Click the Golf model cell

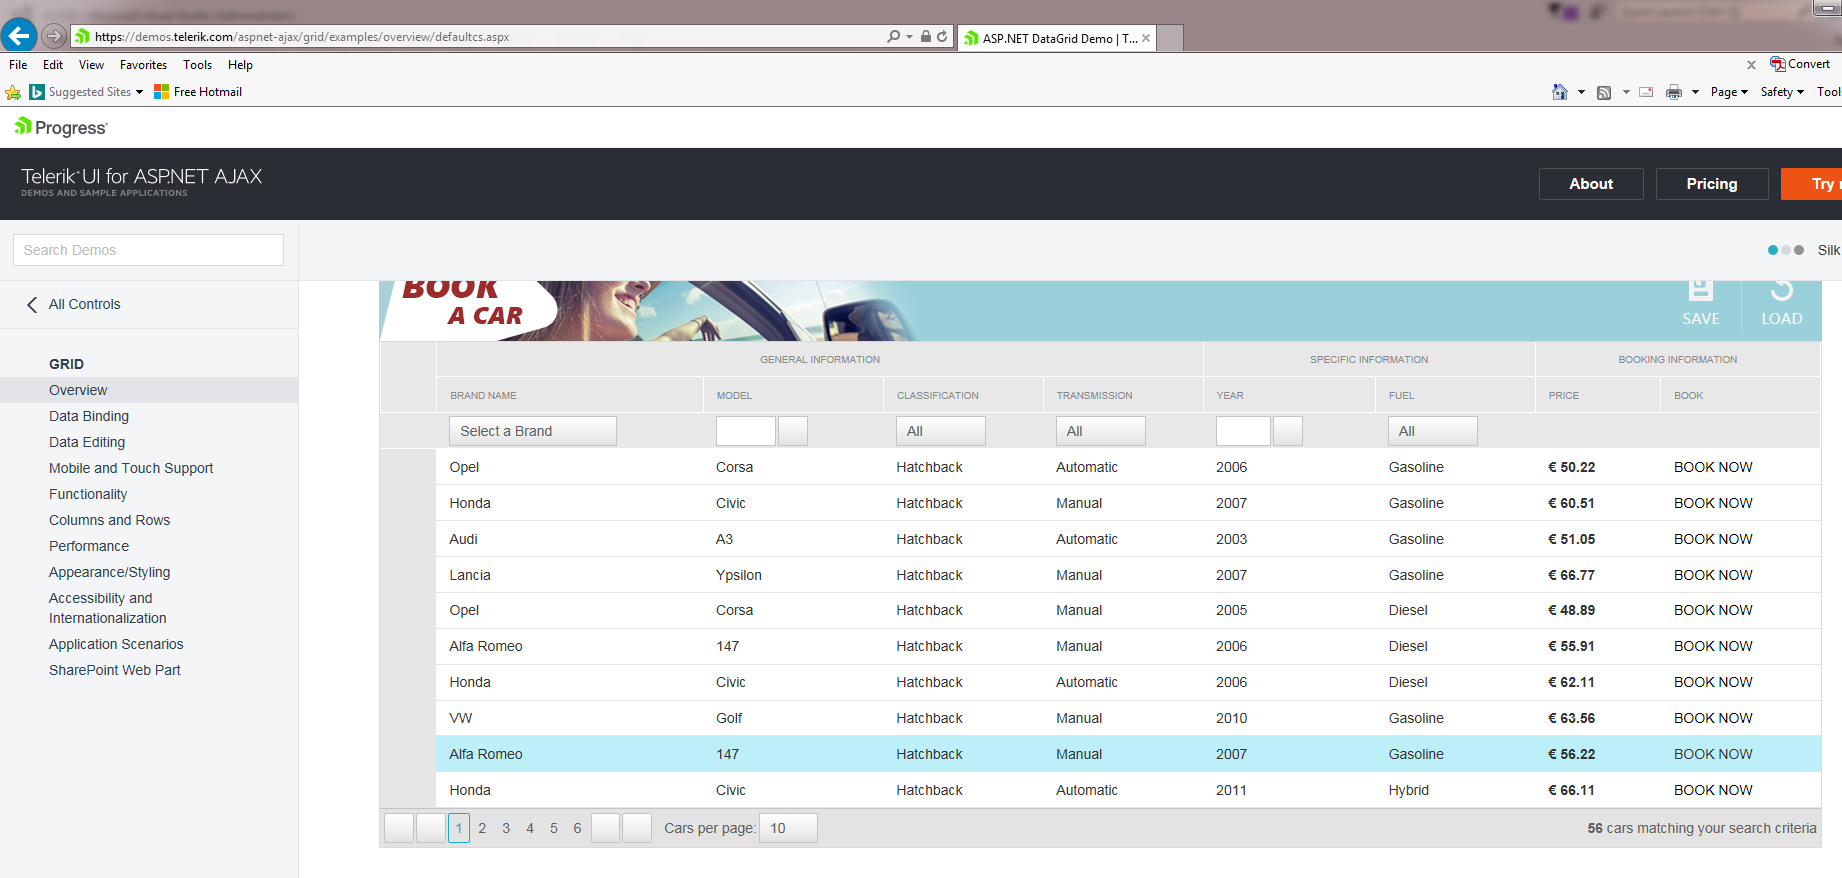point(729,718)
